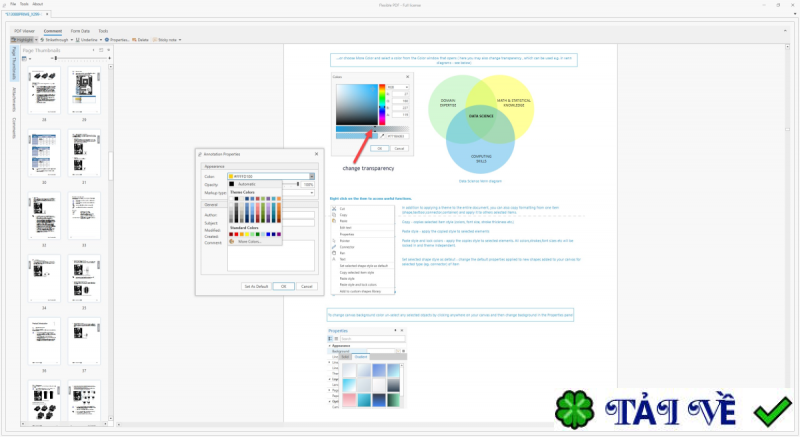Close the Page Thumbnails panel

[x=108, y=50]
